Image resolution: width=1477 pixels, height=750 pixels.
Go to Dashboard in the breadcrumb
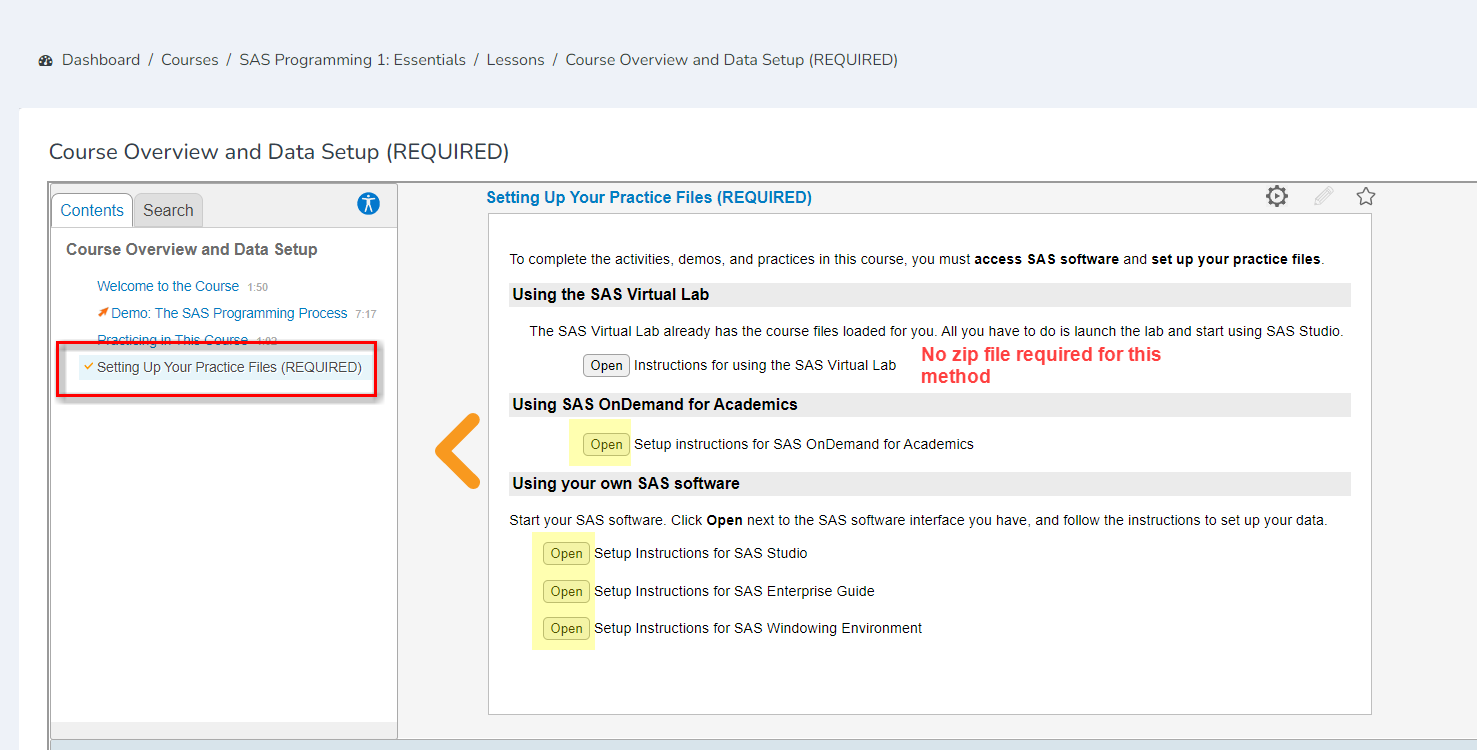[x=101, y=60]
